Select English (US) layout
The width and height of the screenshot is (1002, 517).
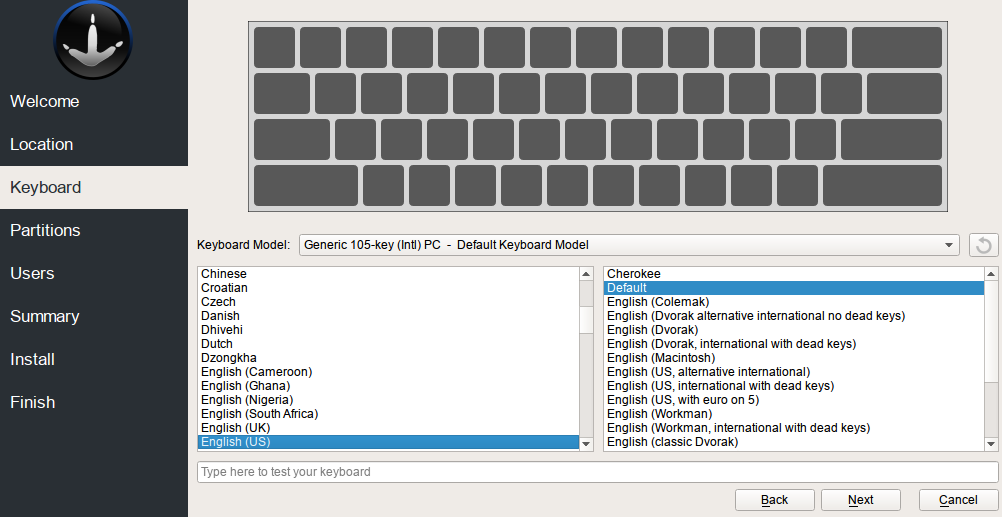[x=388, y=442]
